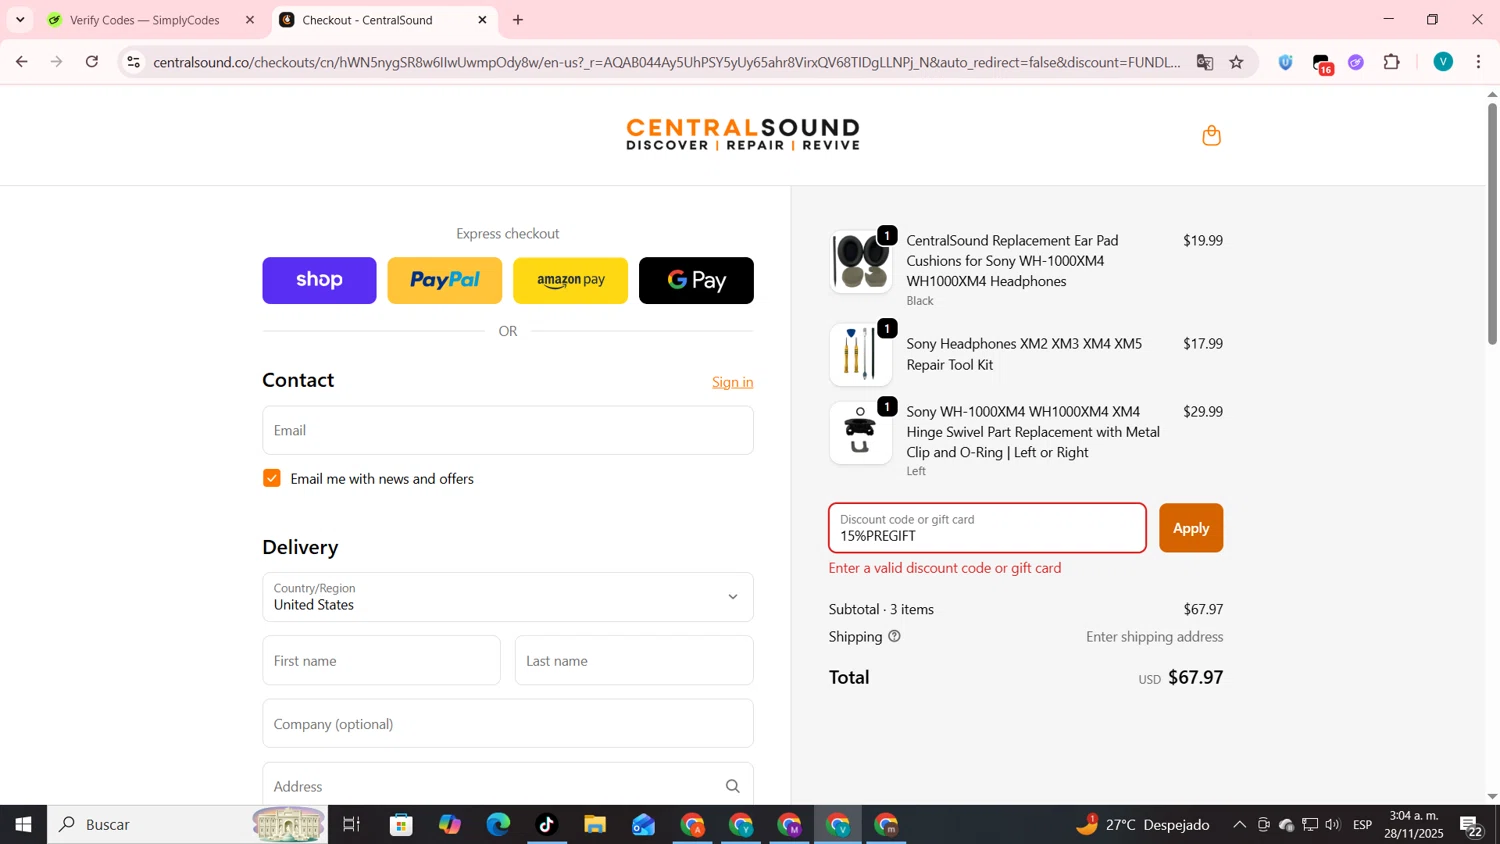Open the weather widget 27°C Despejado
This screenshot has height=844, width=1500.
click(x=1143, y=825)
